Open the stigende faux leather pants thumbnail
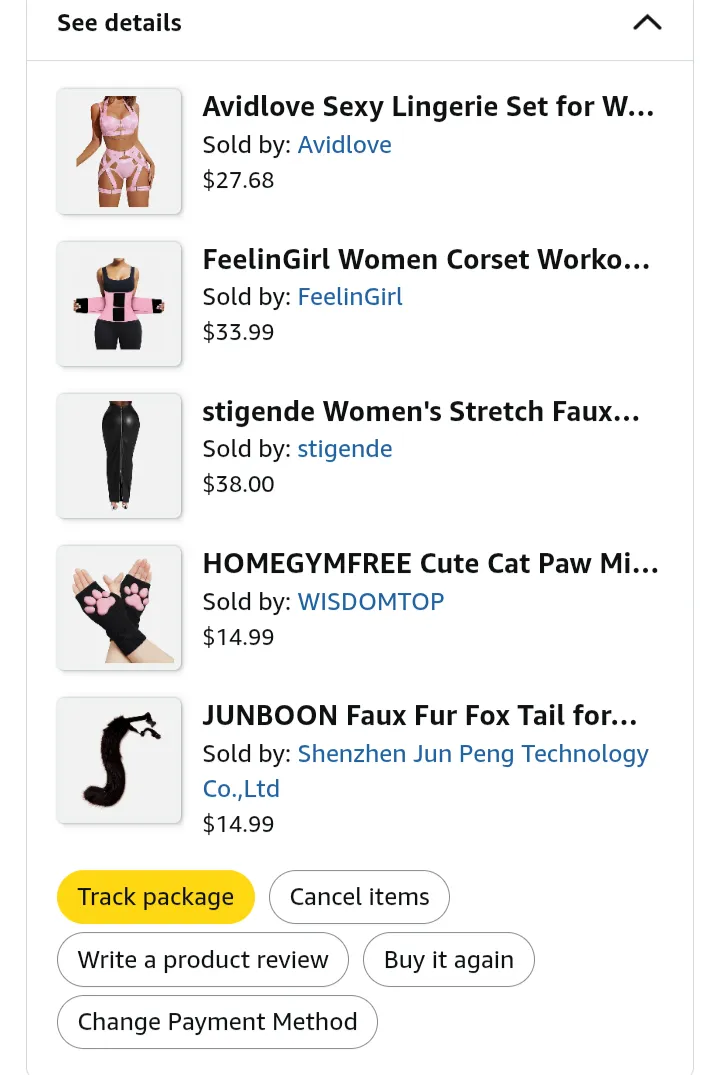Image resolution: width=720 pixels, height=1075 pixels. coord(119,455)
